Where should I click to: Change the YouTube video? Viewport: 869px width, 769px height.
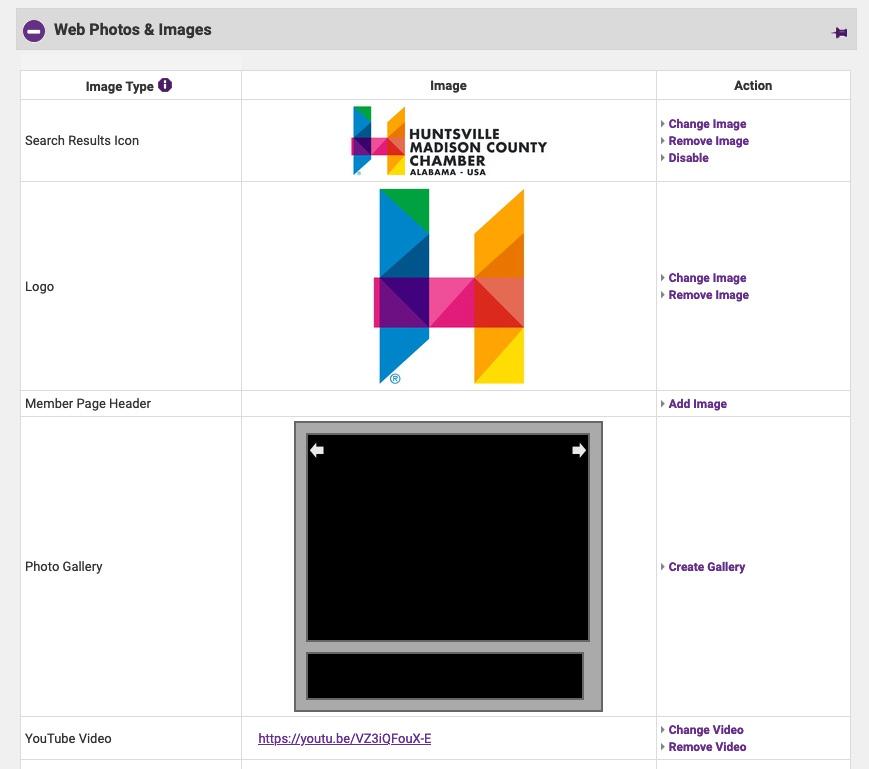706,730
